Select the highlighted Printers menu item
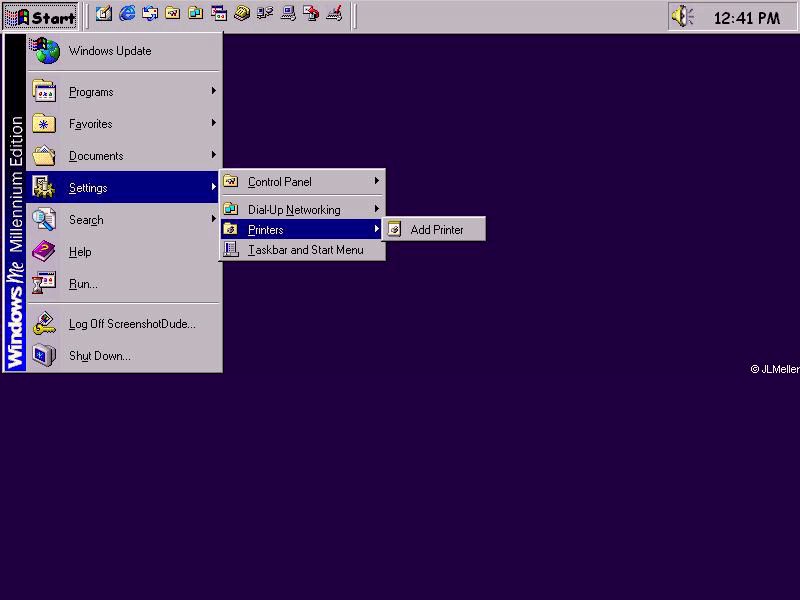 coord(302,230)
